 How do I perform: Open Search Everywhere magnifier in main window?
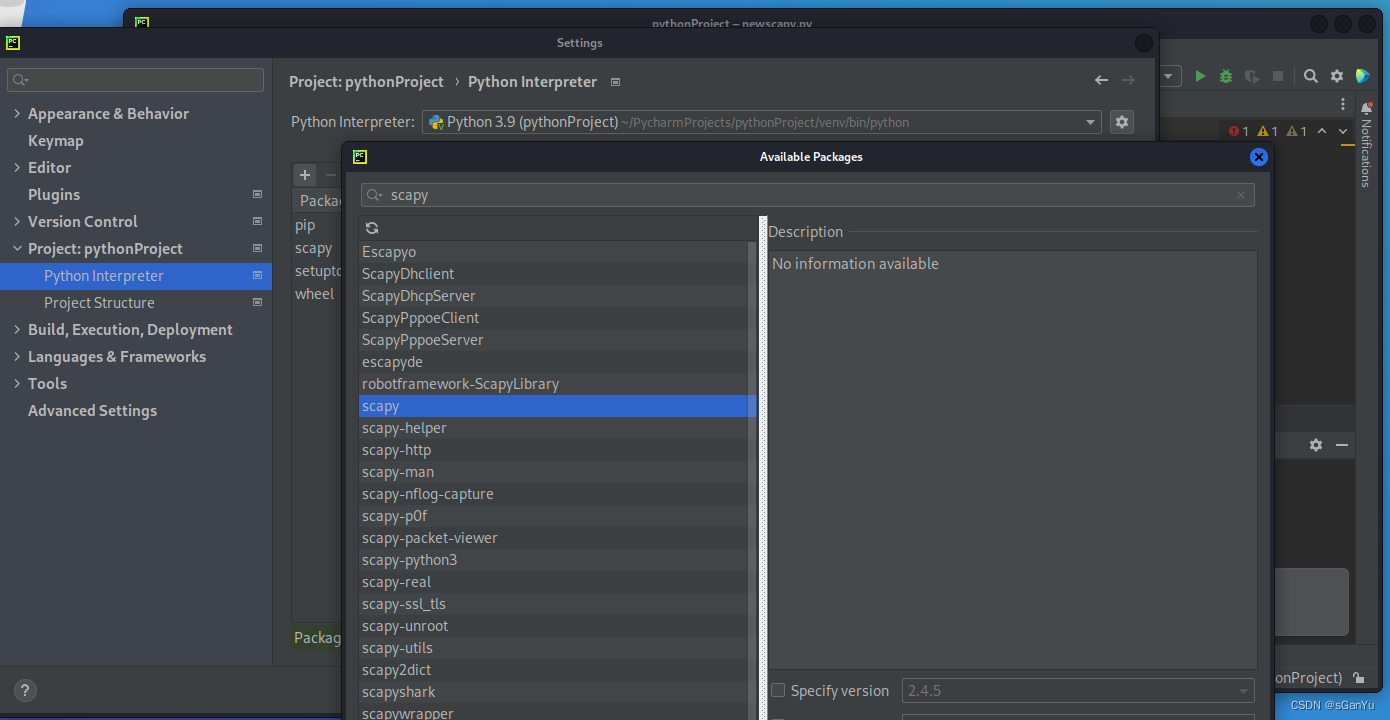point(1311,76)
